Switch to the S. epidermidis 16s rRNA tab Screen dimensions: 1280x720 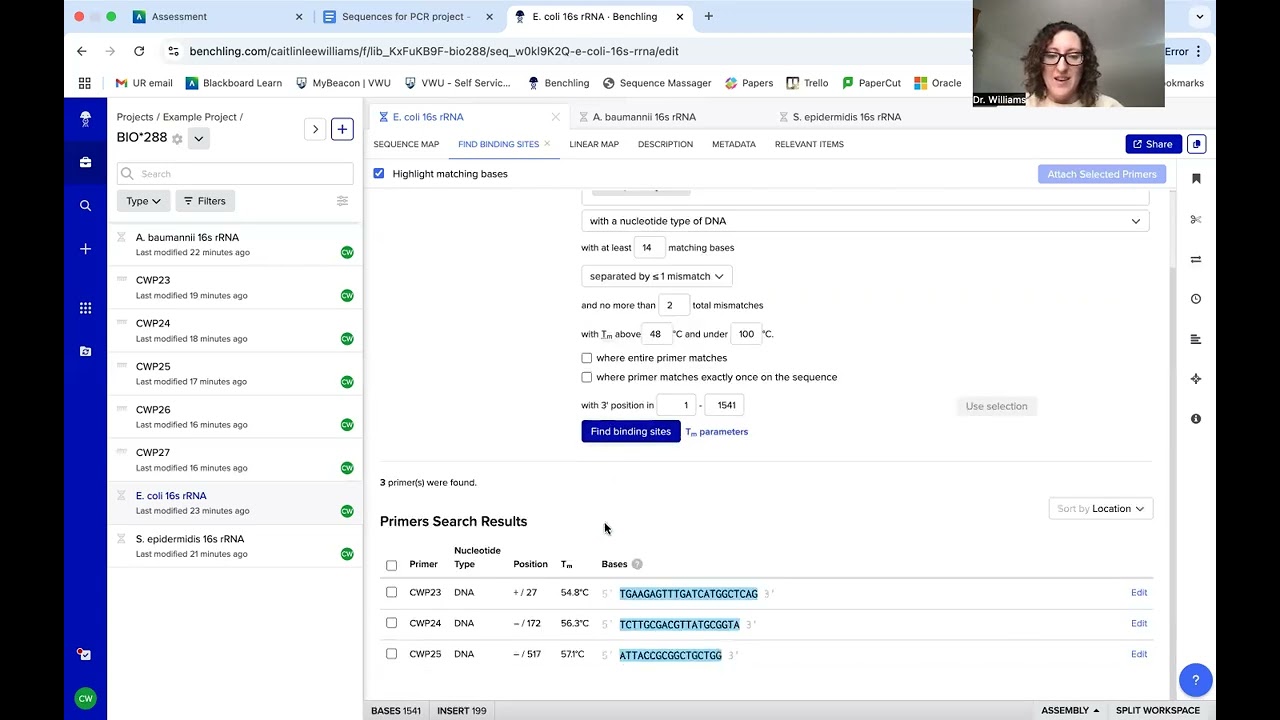click(847, 117)
